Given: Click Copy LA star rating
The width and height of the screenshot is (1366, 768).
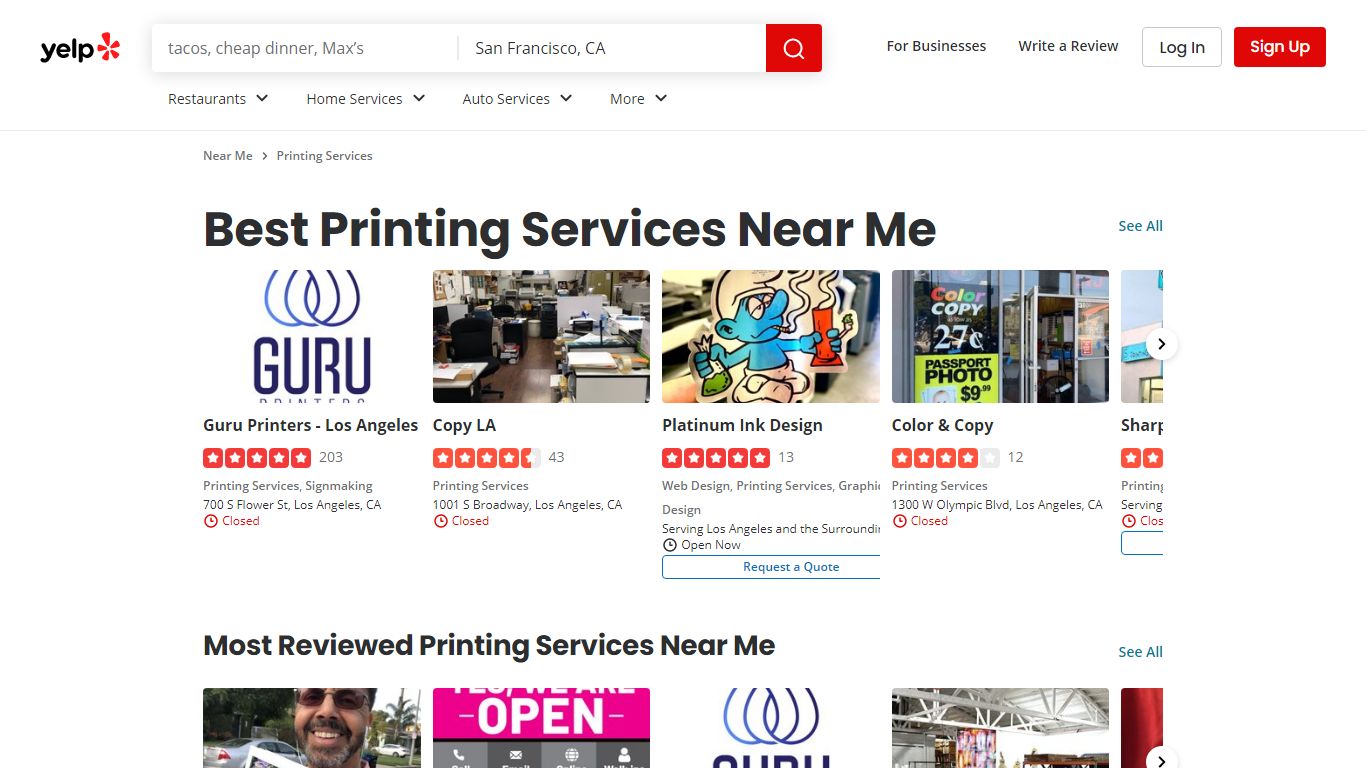Looking at the screenshot, I should tap(487, 457).
